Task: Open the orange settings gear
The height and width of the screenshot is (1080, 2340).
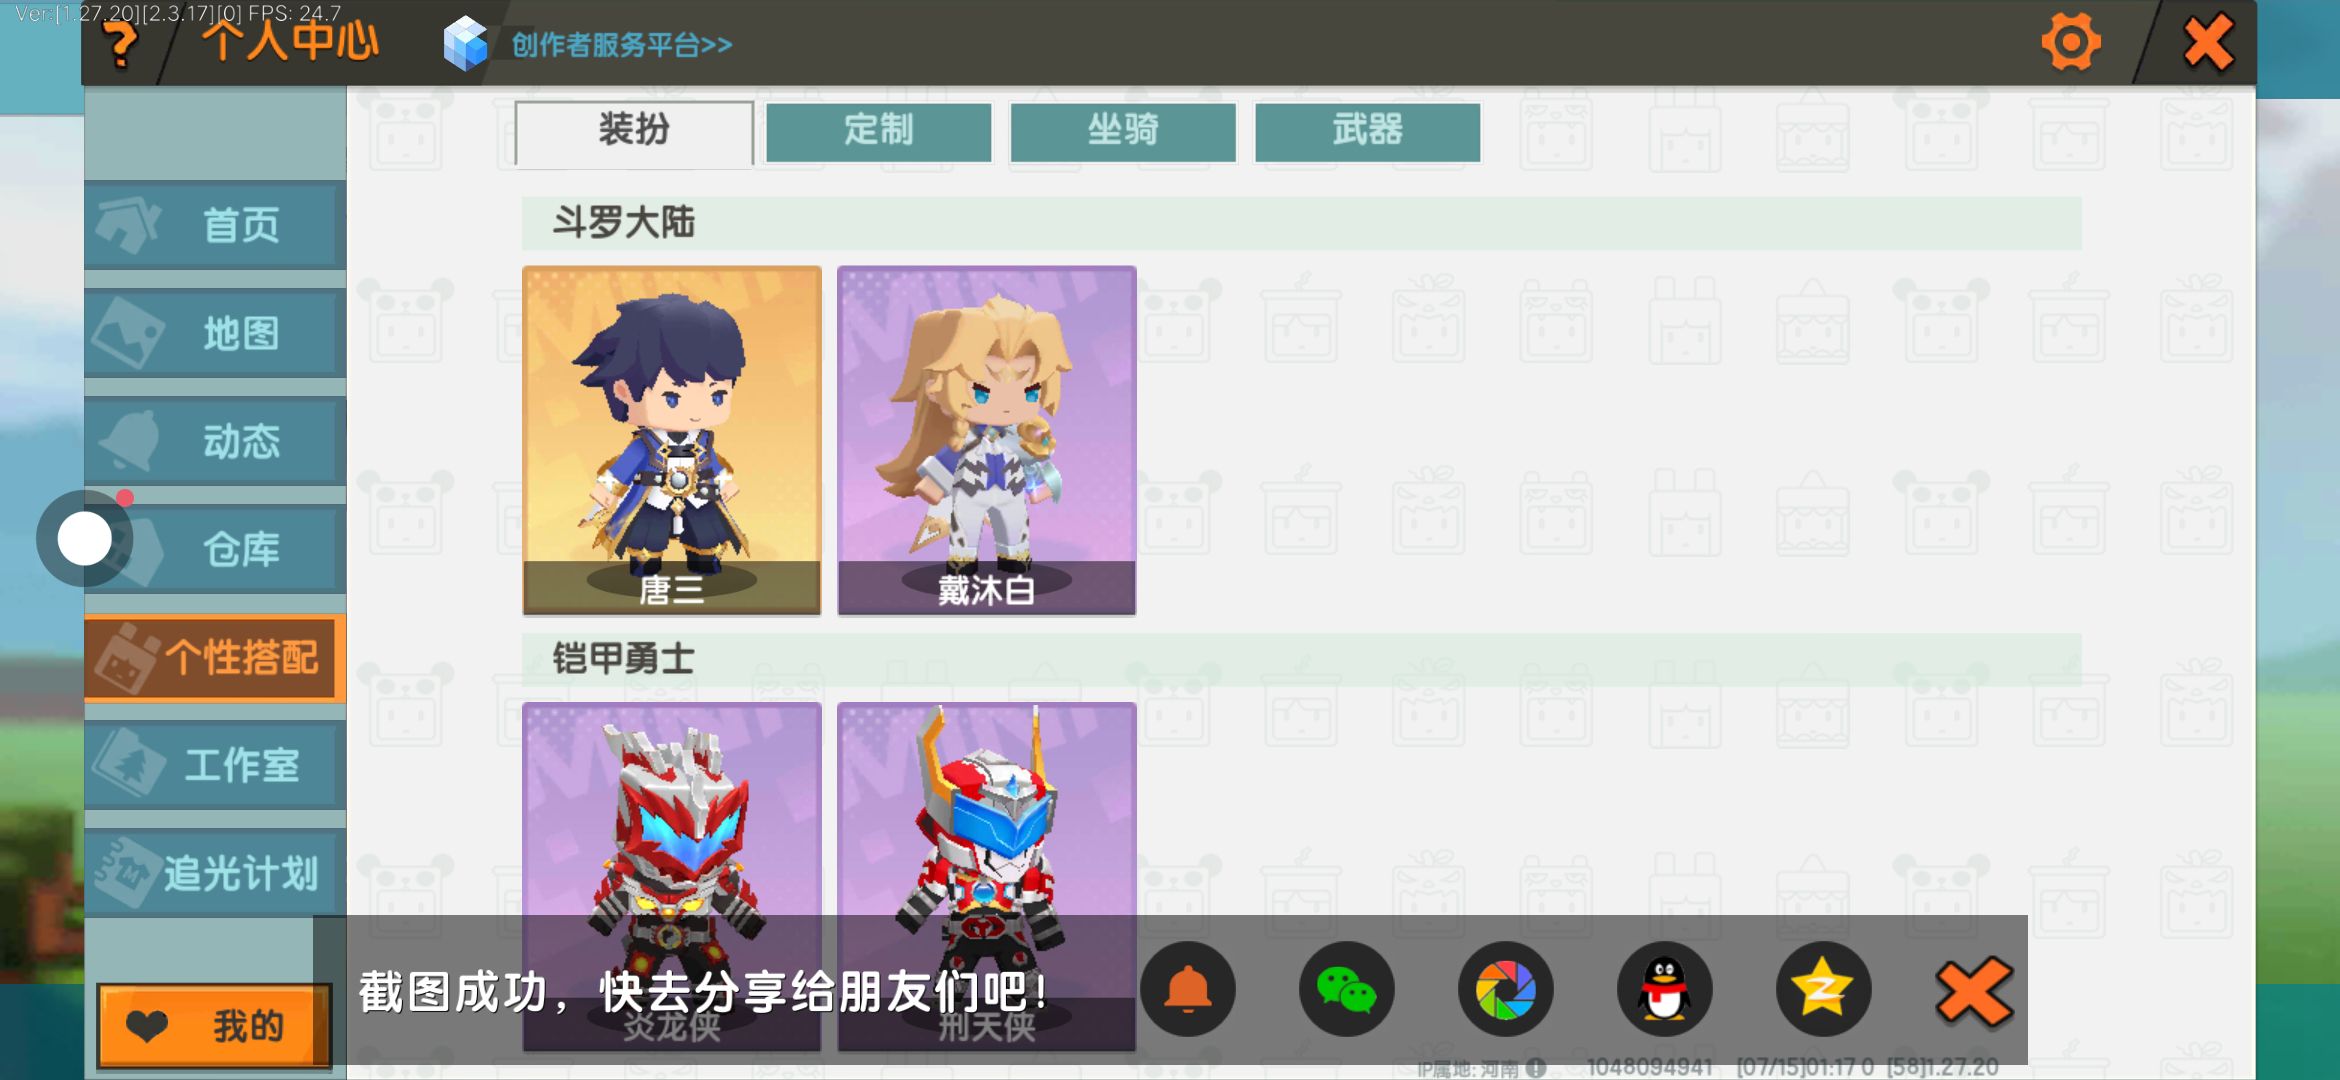Action: click(2070, 42)
